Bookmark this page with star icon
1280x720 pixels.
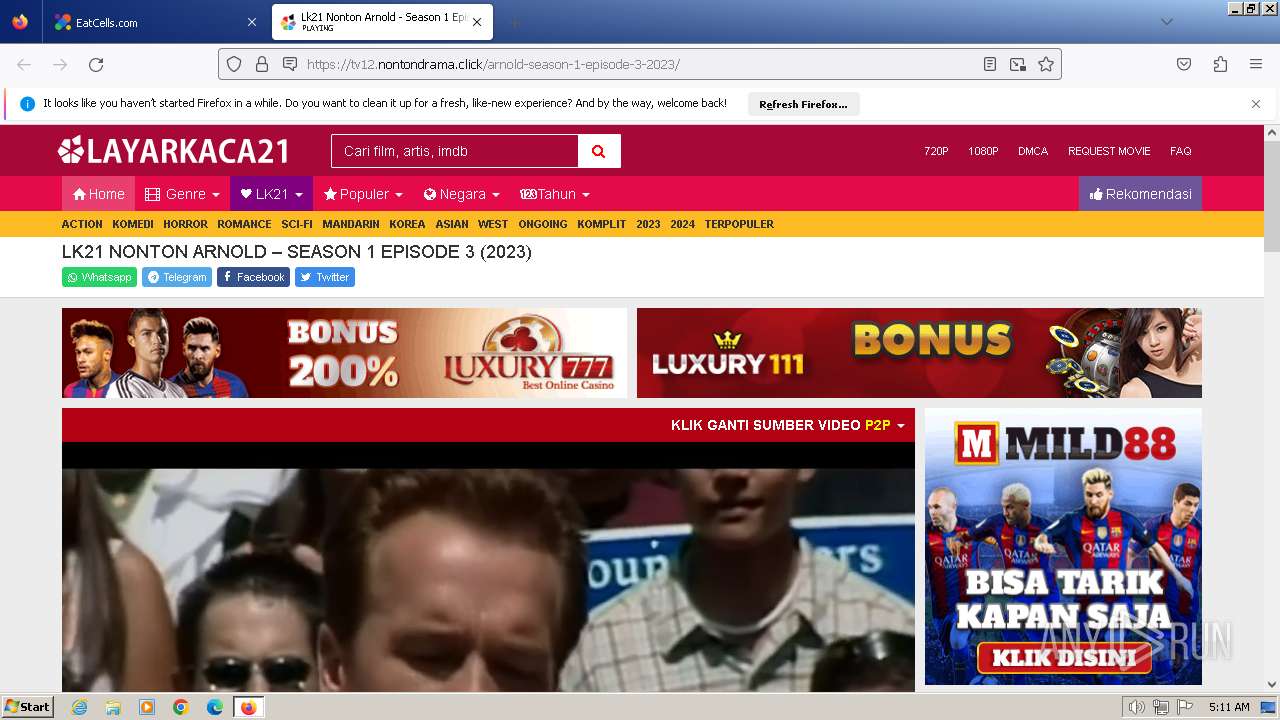pyautogui.click(x=1046, y=64)
